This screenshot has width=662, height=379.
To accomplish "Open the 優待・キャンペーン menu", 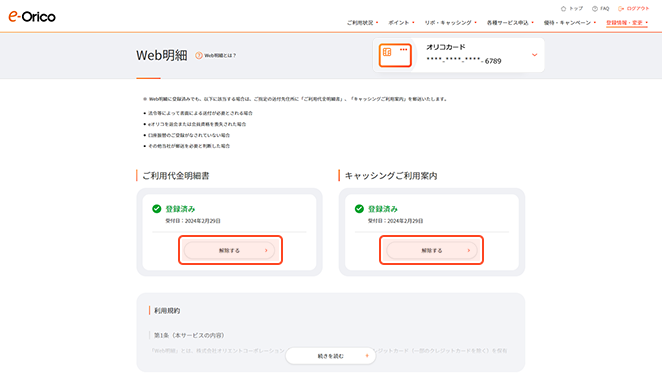I will [x=570, y=23].
